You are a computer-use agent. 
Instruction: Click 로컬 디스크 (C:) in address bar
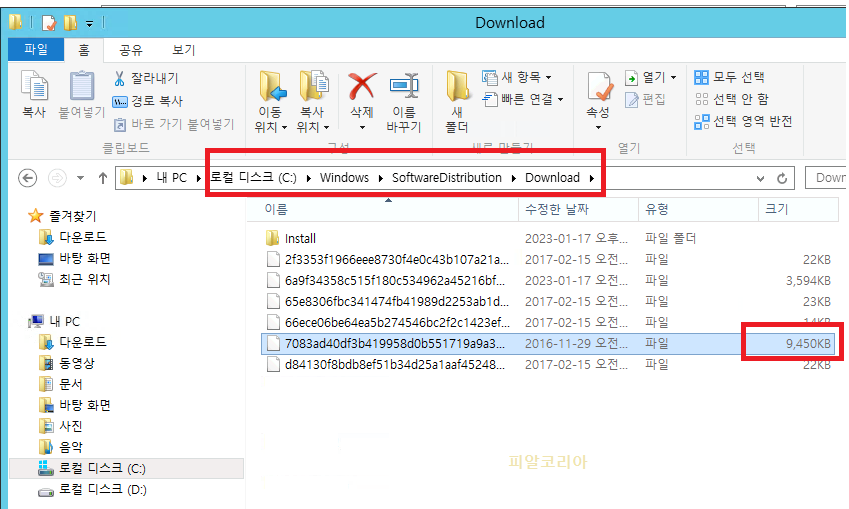pos(254,178)
